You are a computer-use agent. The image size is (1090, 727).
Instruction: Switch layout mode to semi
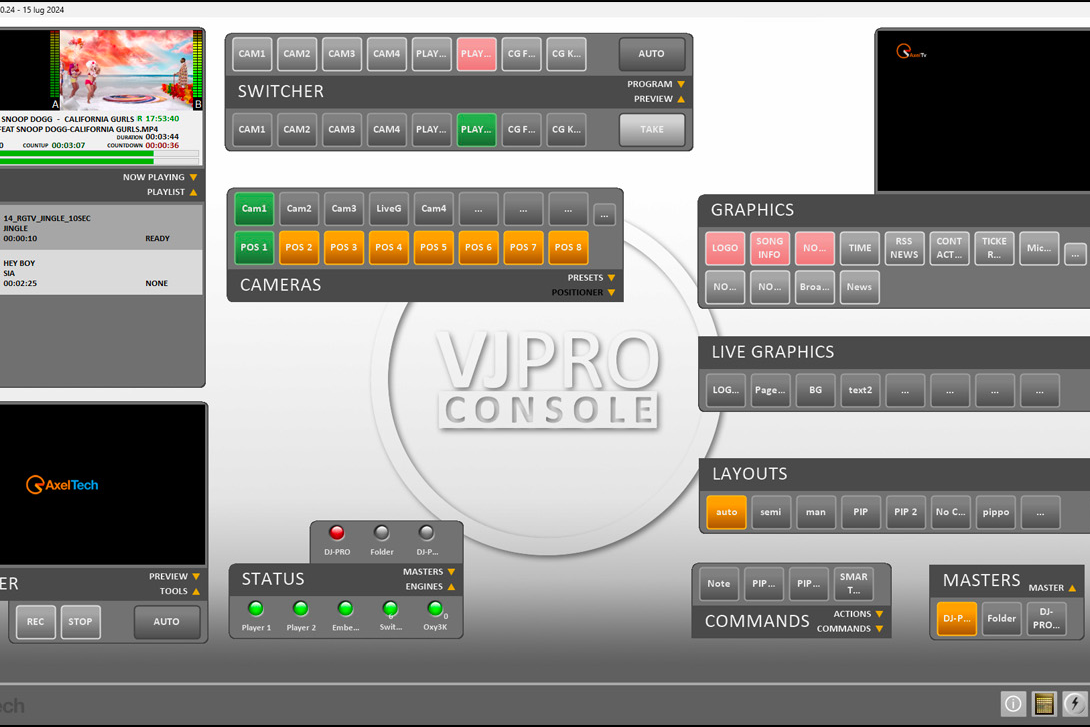point(771,512)
